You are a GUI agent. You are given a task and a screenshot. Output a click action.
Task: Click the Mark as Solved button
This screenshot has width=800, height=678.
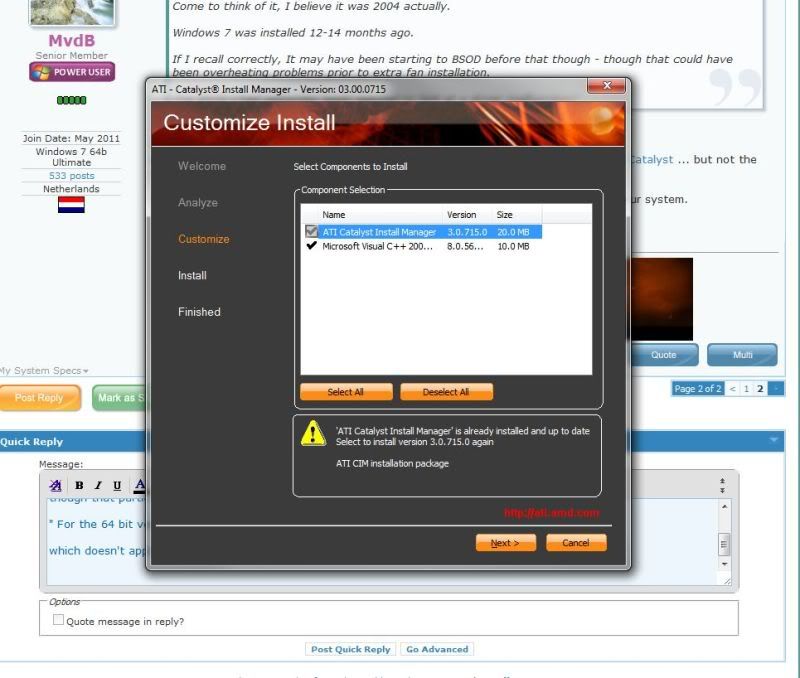[119, 397]
